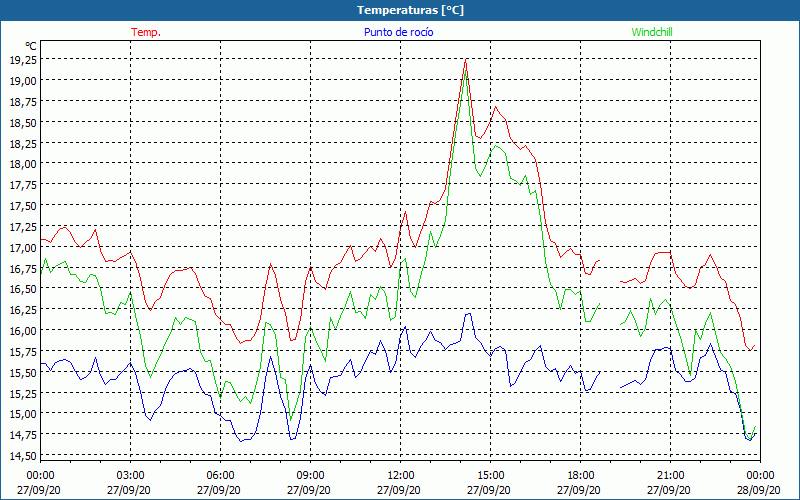Click the 17,50 y-axis value

click(23, 206)
